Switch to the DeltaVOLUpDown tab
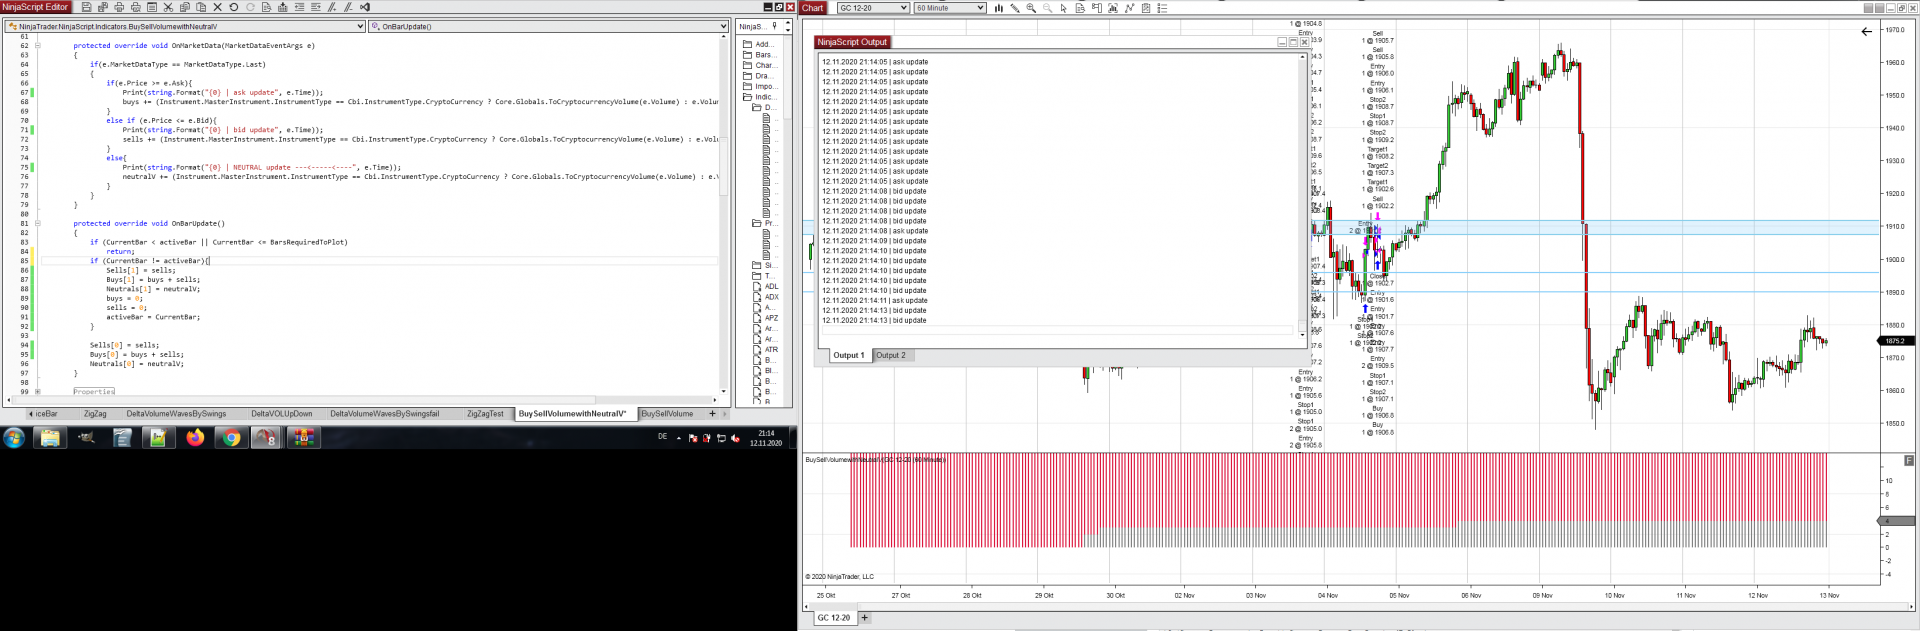The image size is (1920, 631). pos(281,414)
